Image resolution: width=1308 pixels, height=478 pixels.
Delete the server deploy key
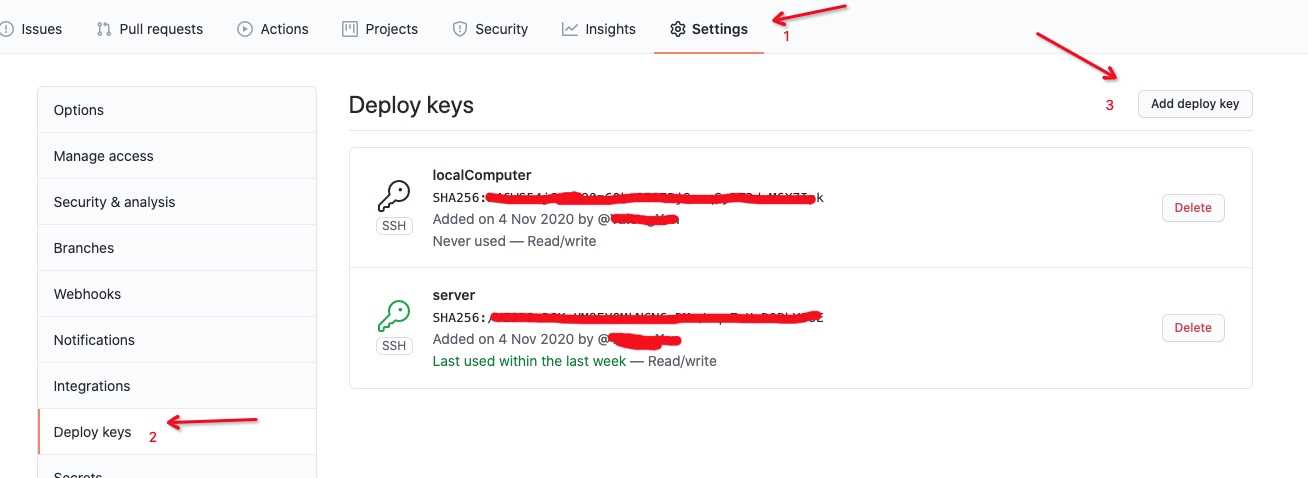[1193, 328]
